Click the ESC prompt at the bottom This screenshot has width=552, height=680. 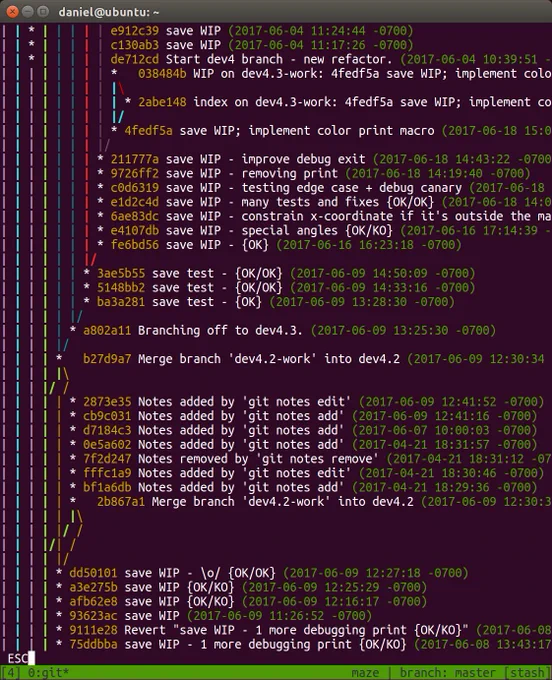17,659
